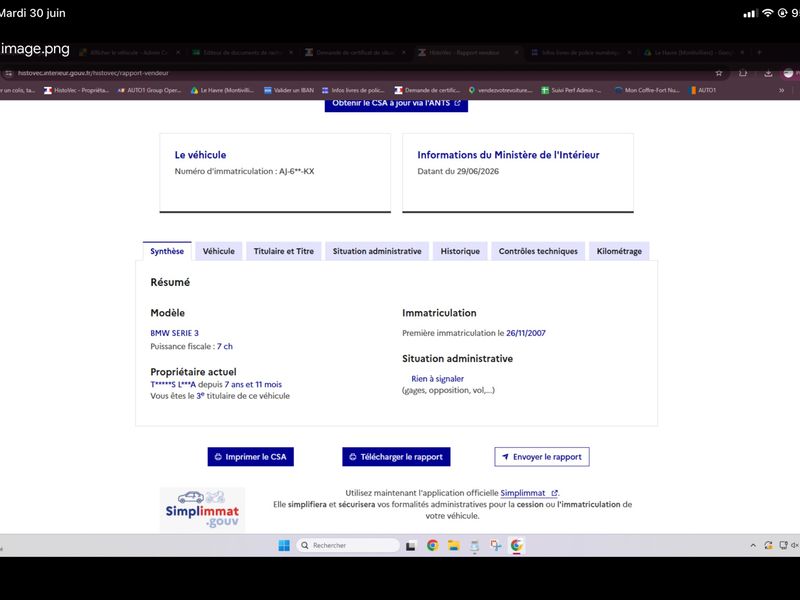Image resolution: width=800 pixels, height=600 pixels.
Task: Open the Le Havre (Montivilli... bookmark
Action: 222,90
